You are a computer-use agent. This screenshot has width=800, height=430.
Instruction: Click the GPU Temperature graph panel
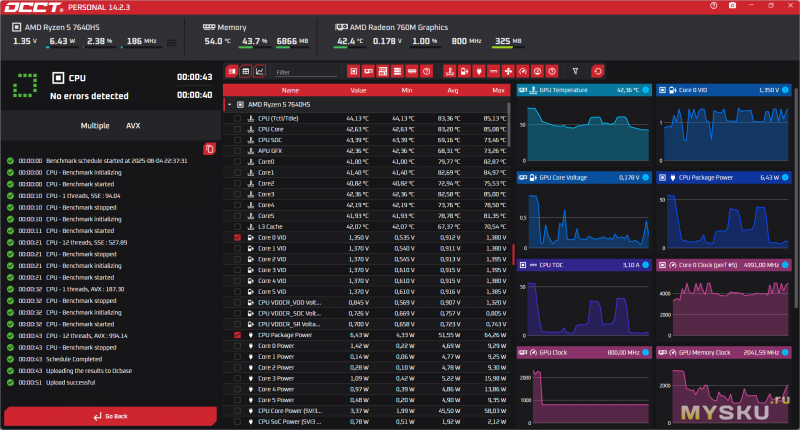(x=584, y=124)
